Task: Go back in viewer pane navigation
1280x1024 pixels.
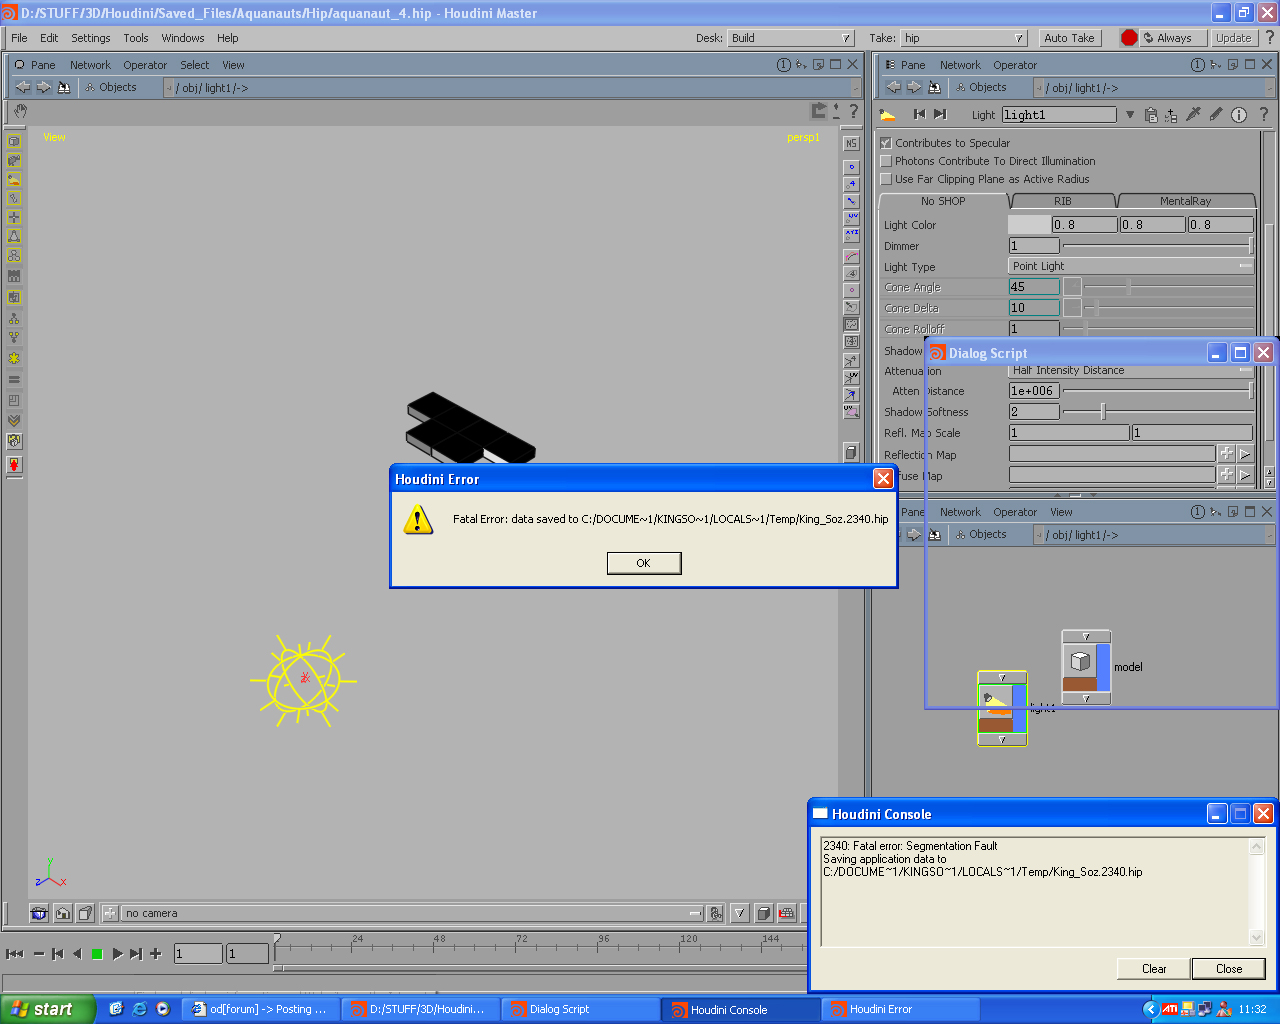Action: [x=23, y=87]
